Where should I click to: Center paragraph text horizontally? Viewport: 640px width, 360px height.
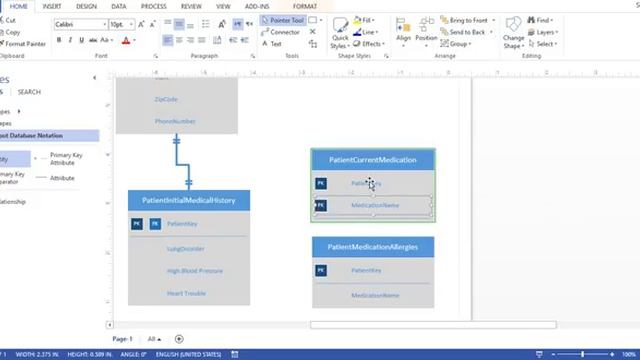pos(179,40)
